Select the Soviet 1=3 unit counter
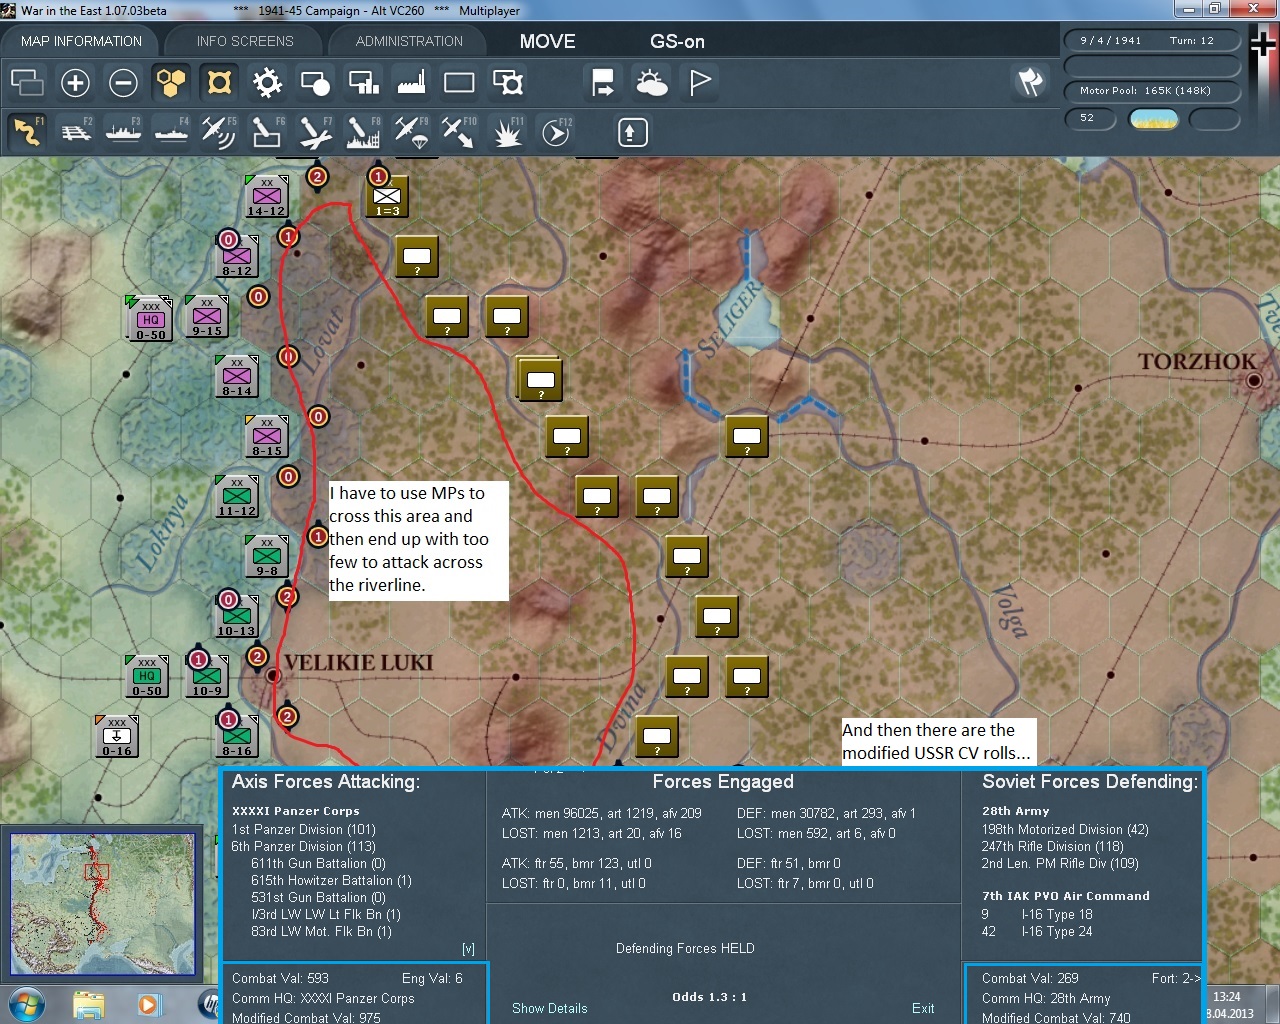The height and width of the screenshot is (1024, 1280). pos(387,198)
